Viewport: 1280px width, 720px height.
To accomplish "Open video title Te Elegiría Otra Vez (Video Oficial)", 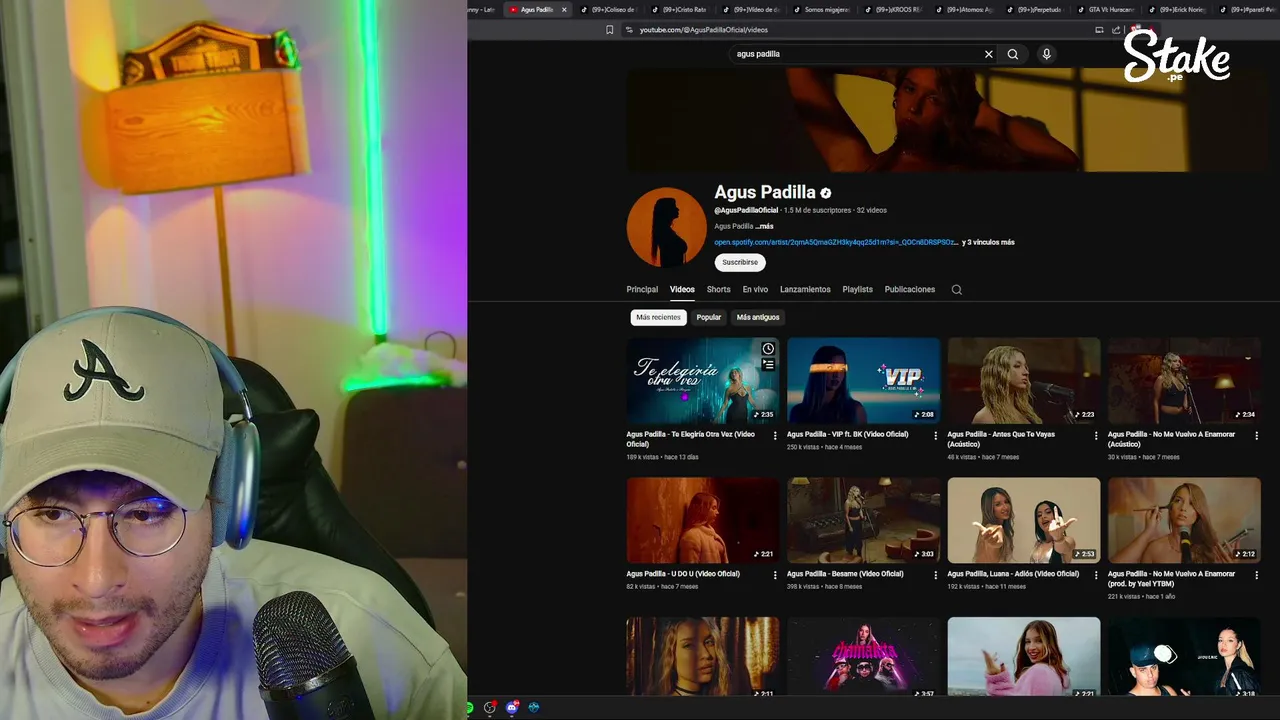I will pos(690,439).
